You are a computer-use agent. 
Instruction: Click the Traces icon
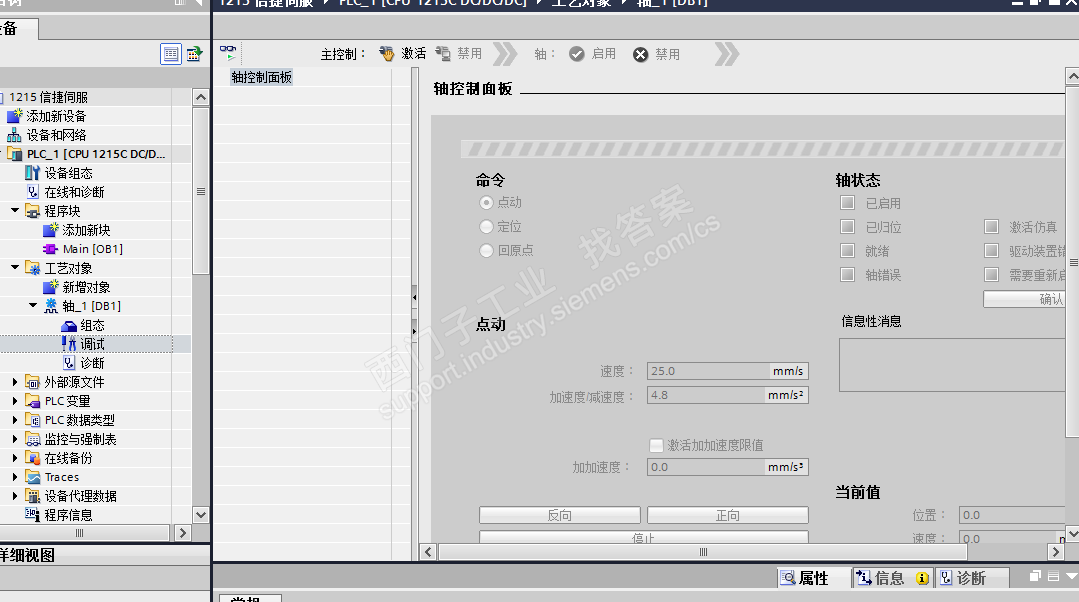click(32, 477)
